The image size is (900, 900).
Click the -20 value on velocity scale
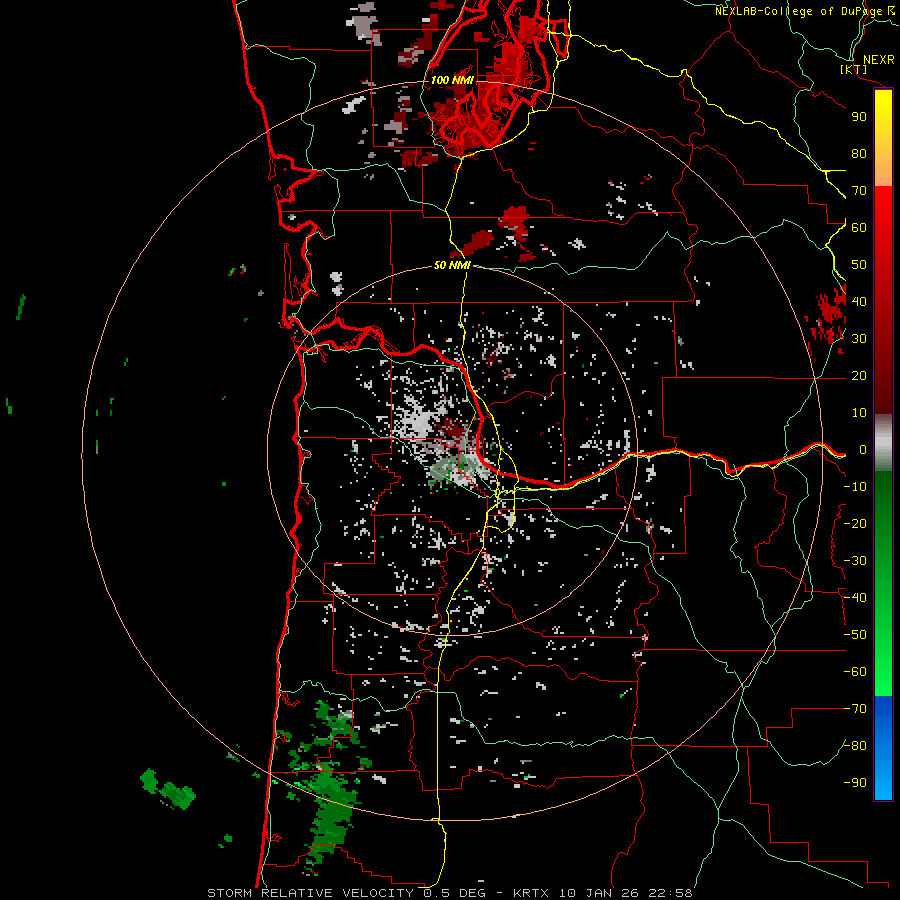point(855,523)
